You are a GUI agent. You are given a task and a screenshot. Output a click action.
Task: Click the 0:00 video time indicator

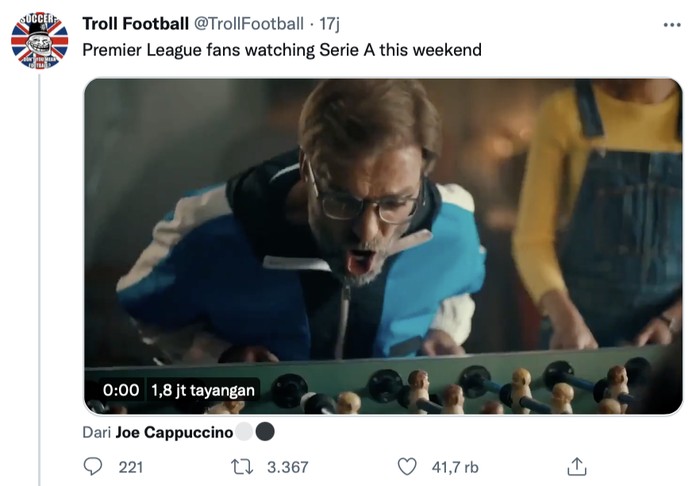(121, 389)
